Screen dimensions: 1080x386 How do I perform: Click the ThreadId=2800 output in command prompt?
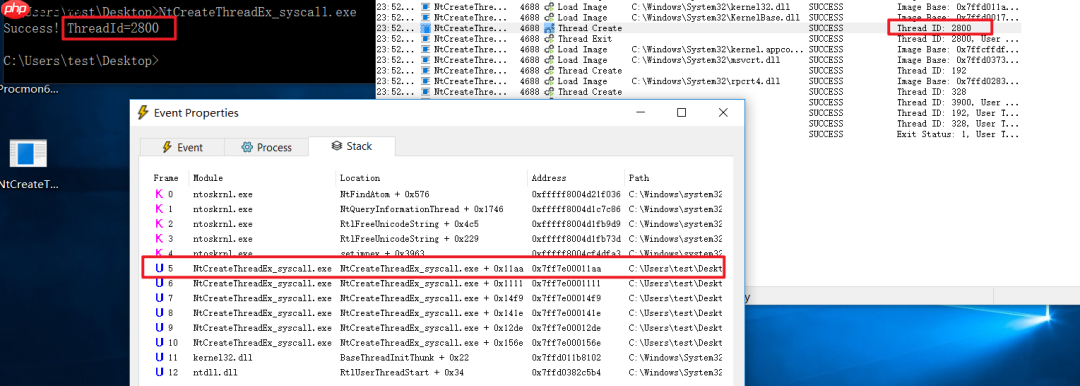pos(113,28)
